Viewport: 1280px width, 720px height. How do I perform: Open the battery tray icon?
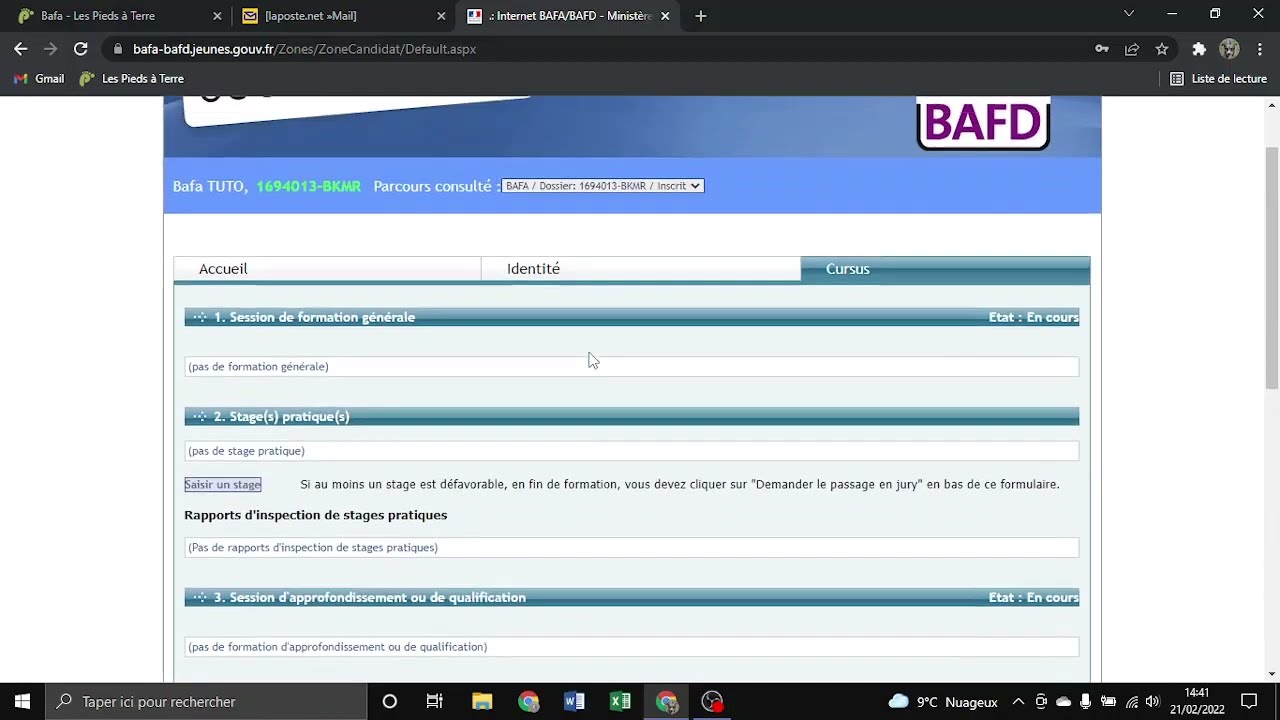(1108, 701)
